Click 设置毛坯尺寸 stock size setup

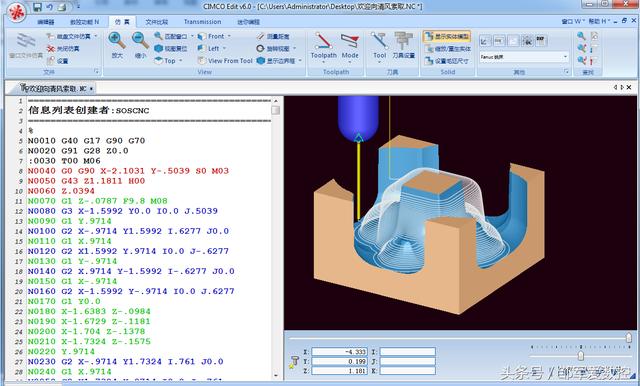point(447,61)
